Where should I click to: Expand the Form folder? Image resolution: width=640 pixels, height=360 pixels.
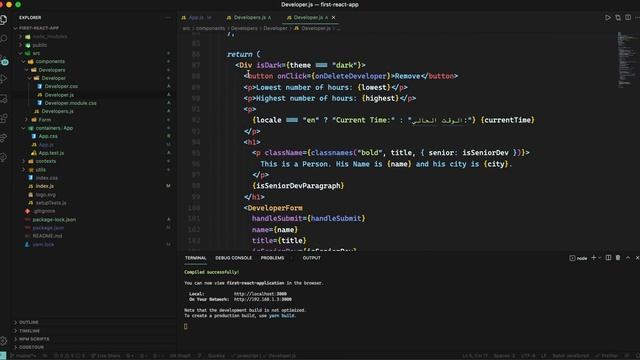(x=44, y=120)
